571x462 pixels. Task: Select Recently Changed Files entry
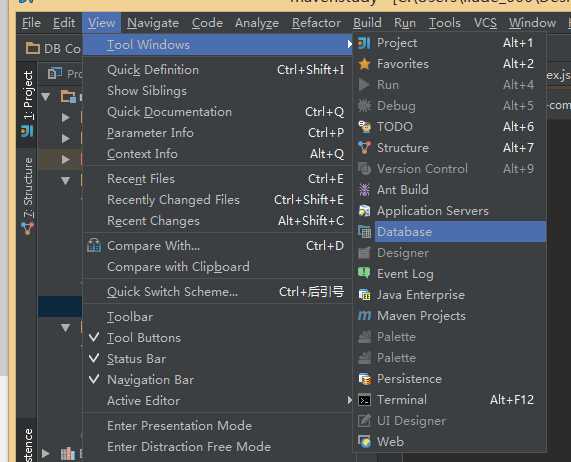[218, 200]
